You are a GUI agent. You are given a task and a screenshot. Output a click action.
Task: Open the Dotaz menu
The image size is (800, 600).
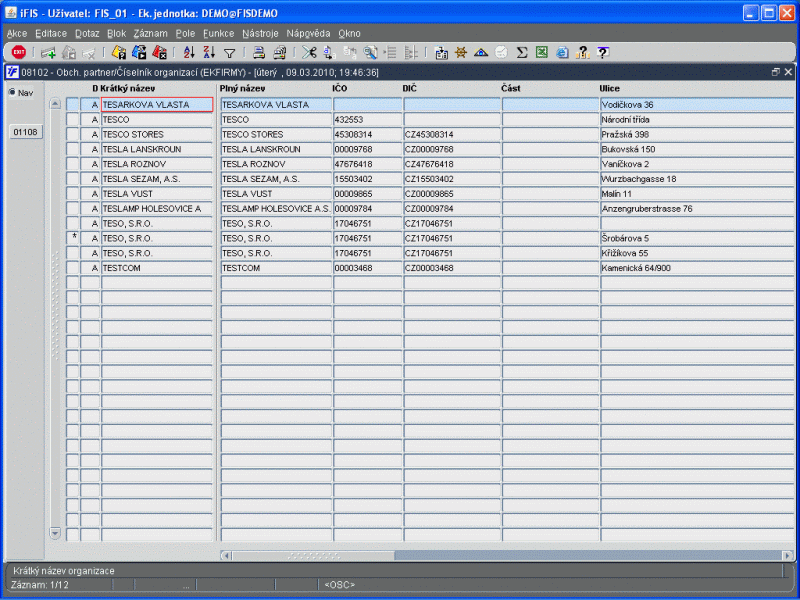point(87,34)
